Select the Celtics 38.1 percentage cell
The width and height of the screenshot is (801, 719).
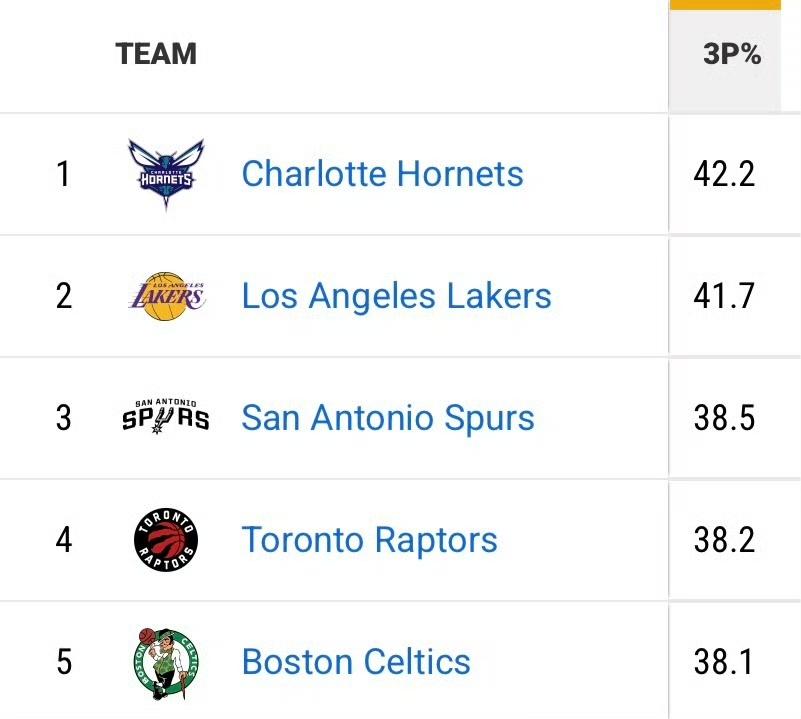723,662
